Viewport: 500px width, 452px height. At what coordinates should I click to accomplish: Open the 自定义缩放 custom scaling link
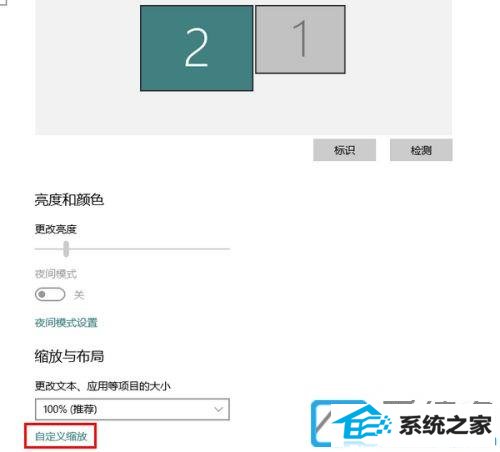tap(61, 436)
